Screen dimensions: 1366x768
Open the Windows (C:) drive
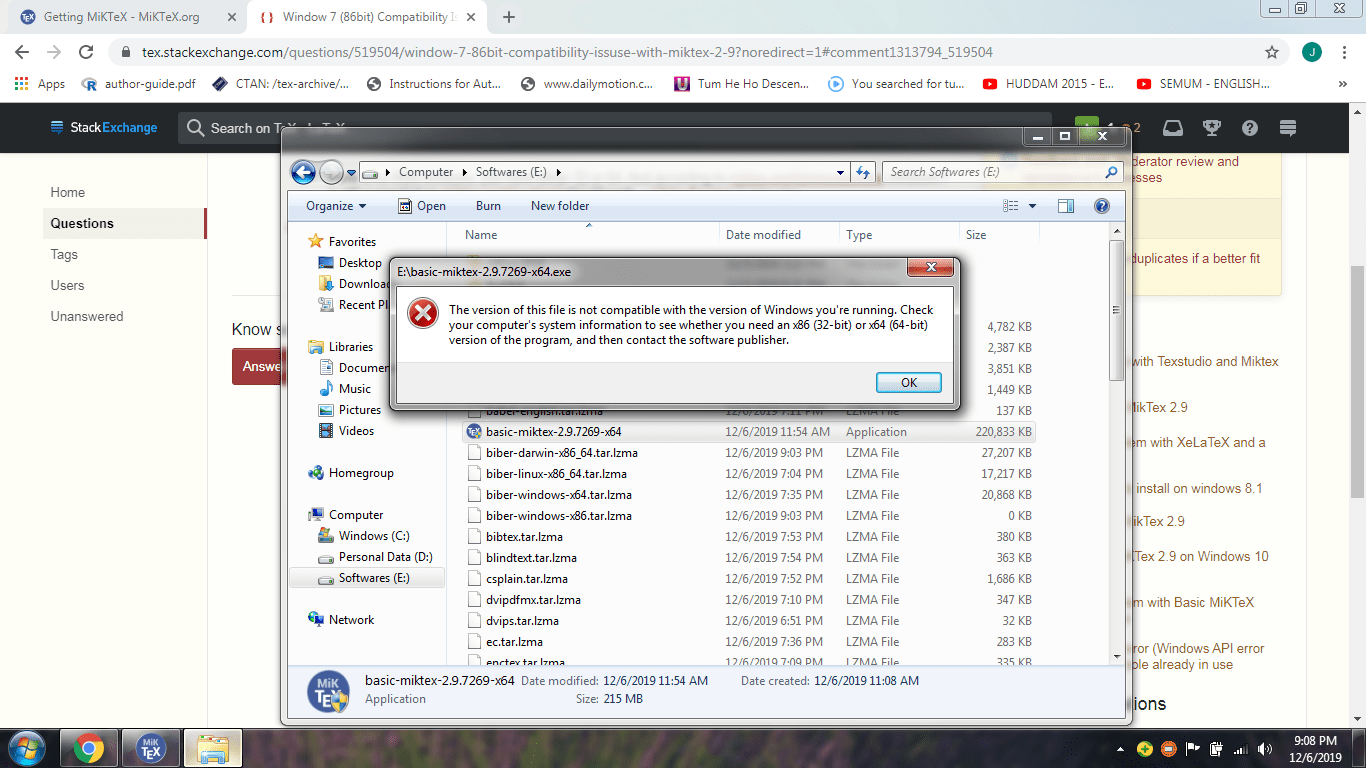(x=373, y=536)
